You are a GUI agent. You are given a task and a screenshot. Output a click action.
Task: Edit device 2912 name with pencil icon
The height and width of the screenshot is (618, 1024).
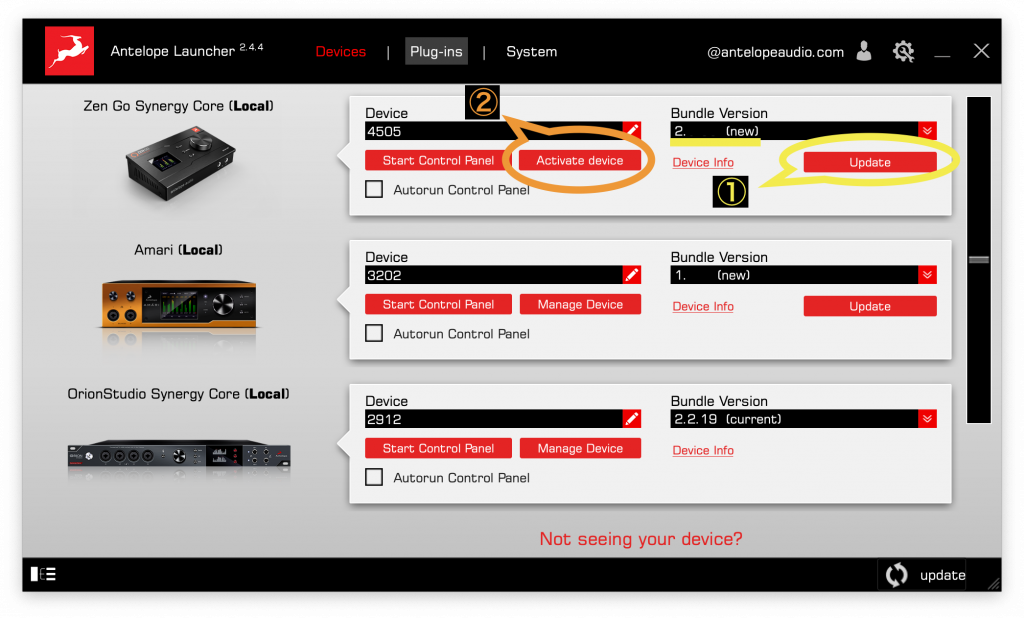pos(632,419)
